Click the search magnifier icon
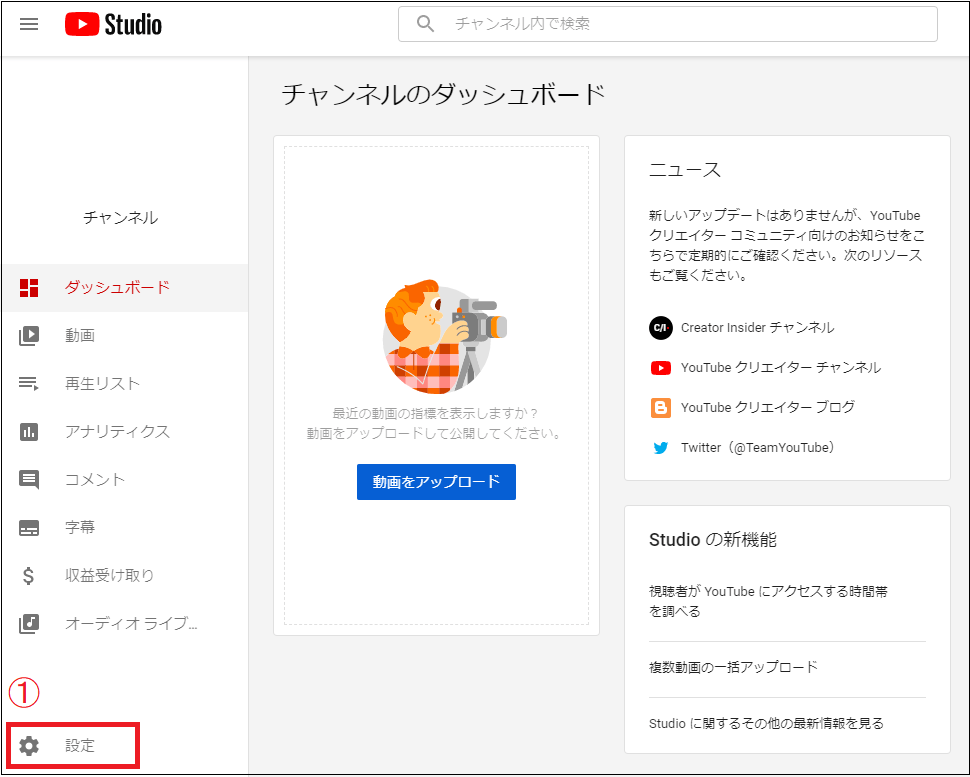Image resolution: width=970 pixels, height=777 pixels. point(425,24)
